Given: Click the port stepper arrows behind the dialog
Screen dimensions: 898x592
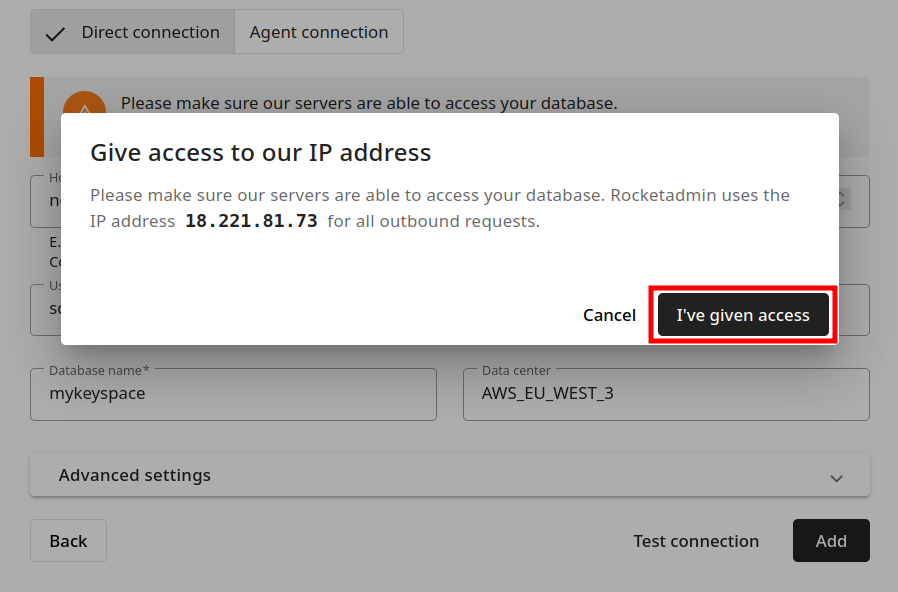Looking at the screenshot, I should (844, 200).
